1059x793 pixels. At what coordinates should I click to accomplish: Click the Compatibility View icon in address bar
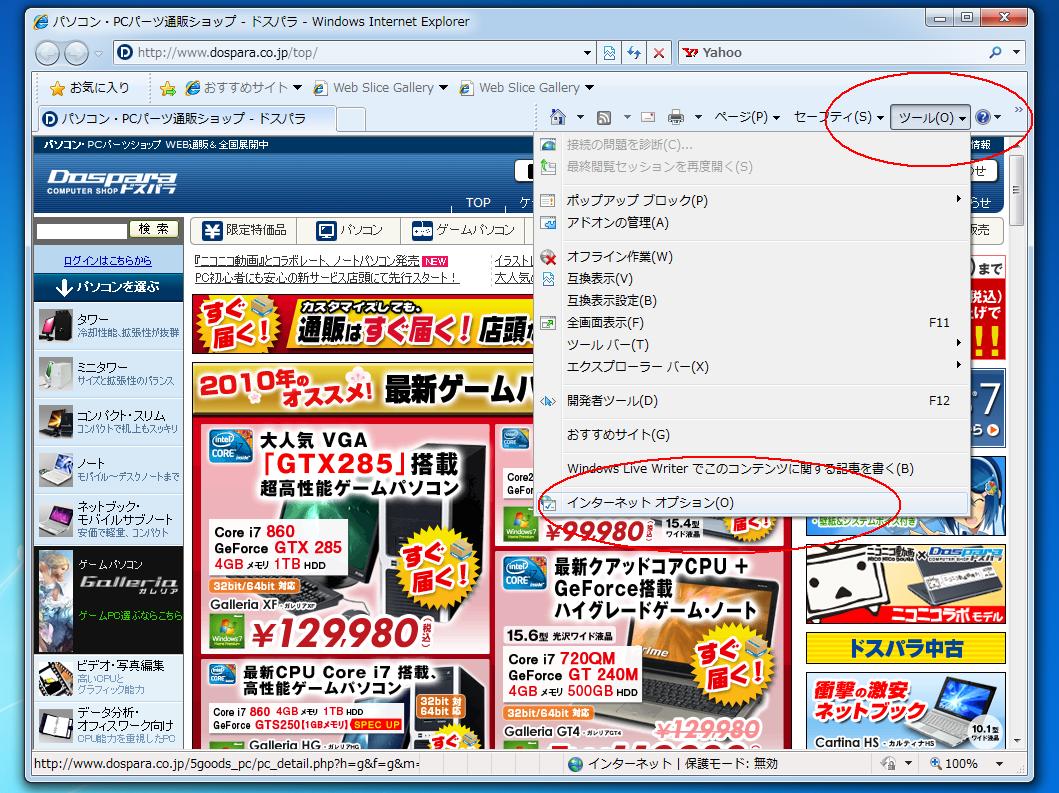[x=609, y=53]
